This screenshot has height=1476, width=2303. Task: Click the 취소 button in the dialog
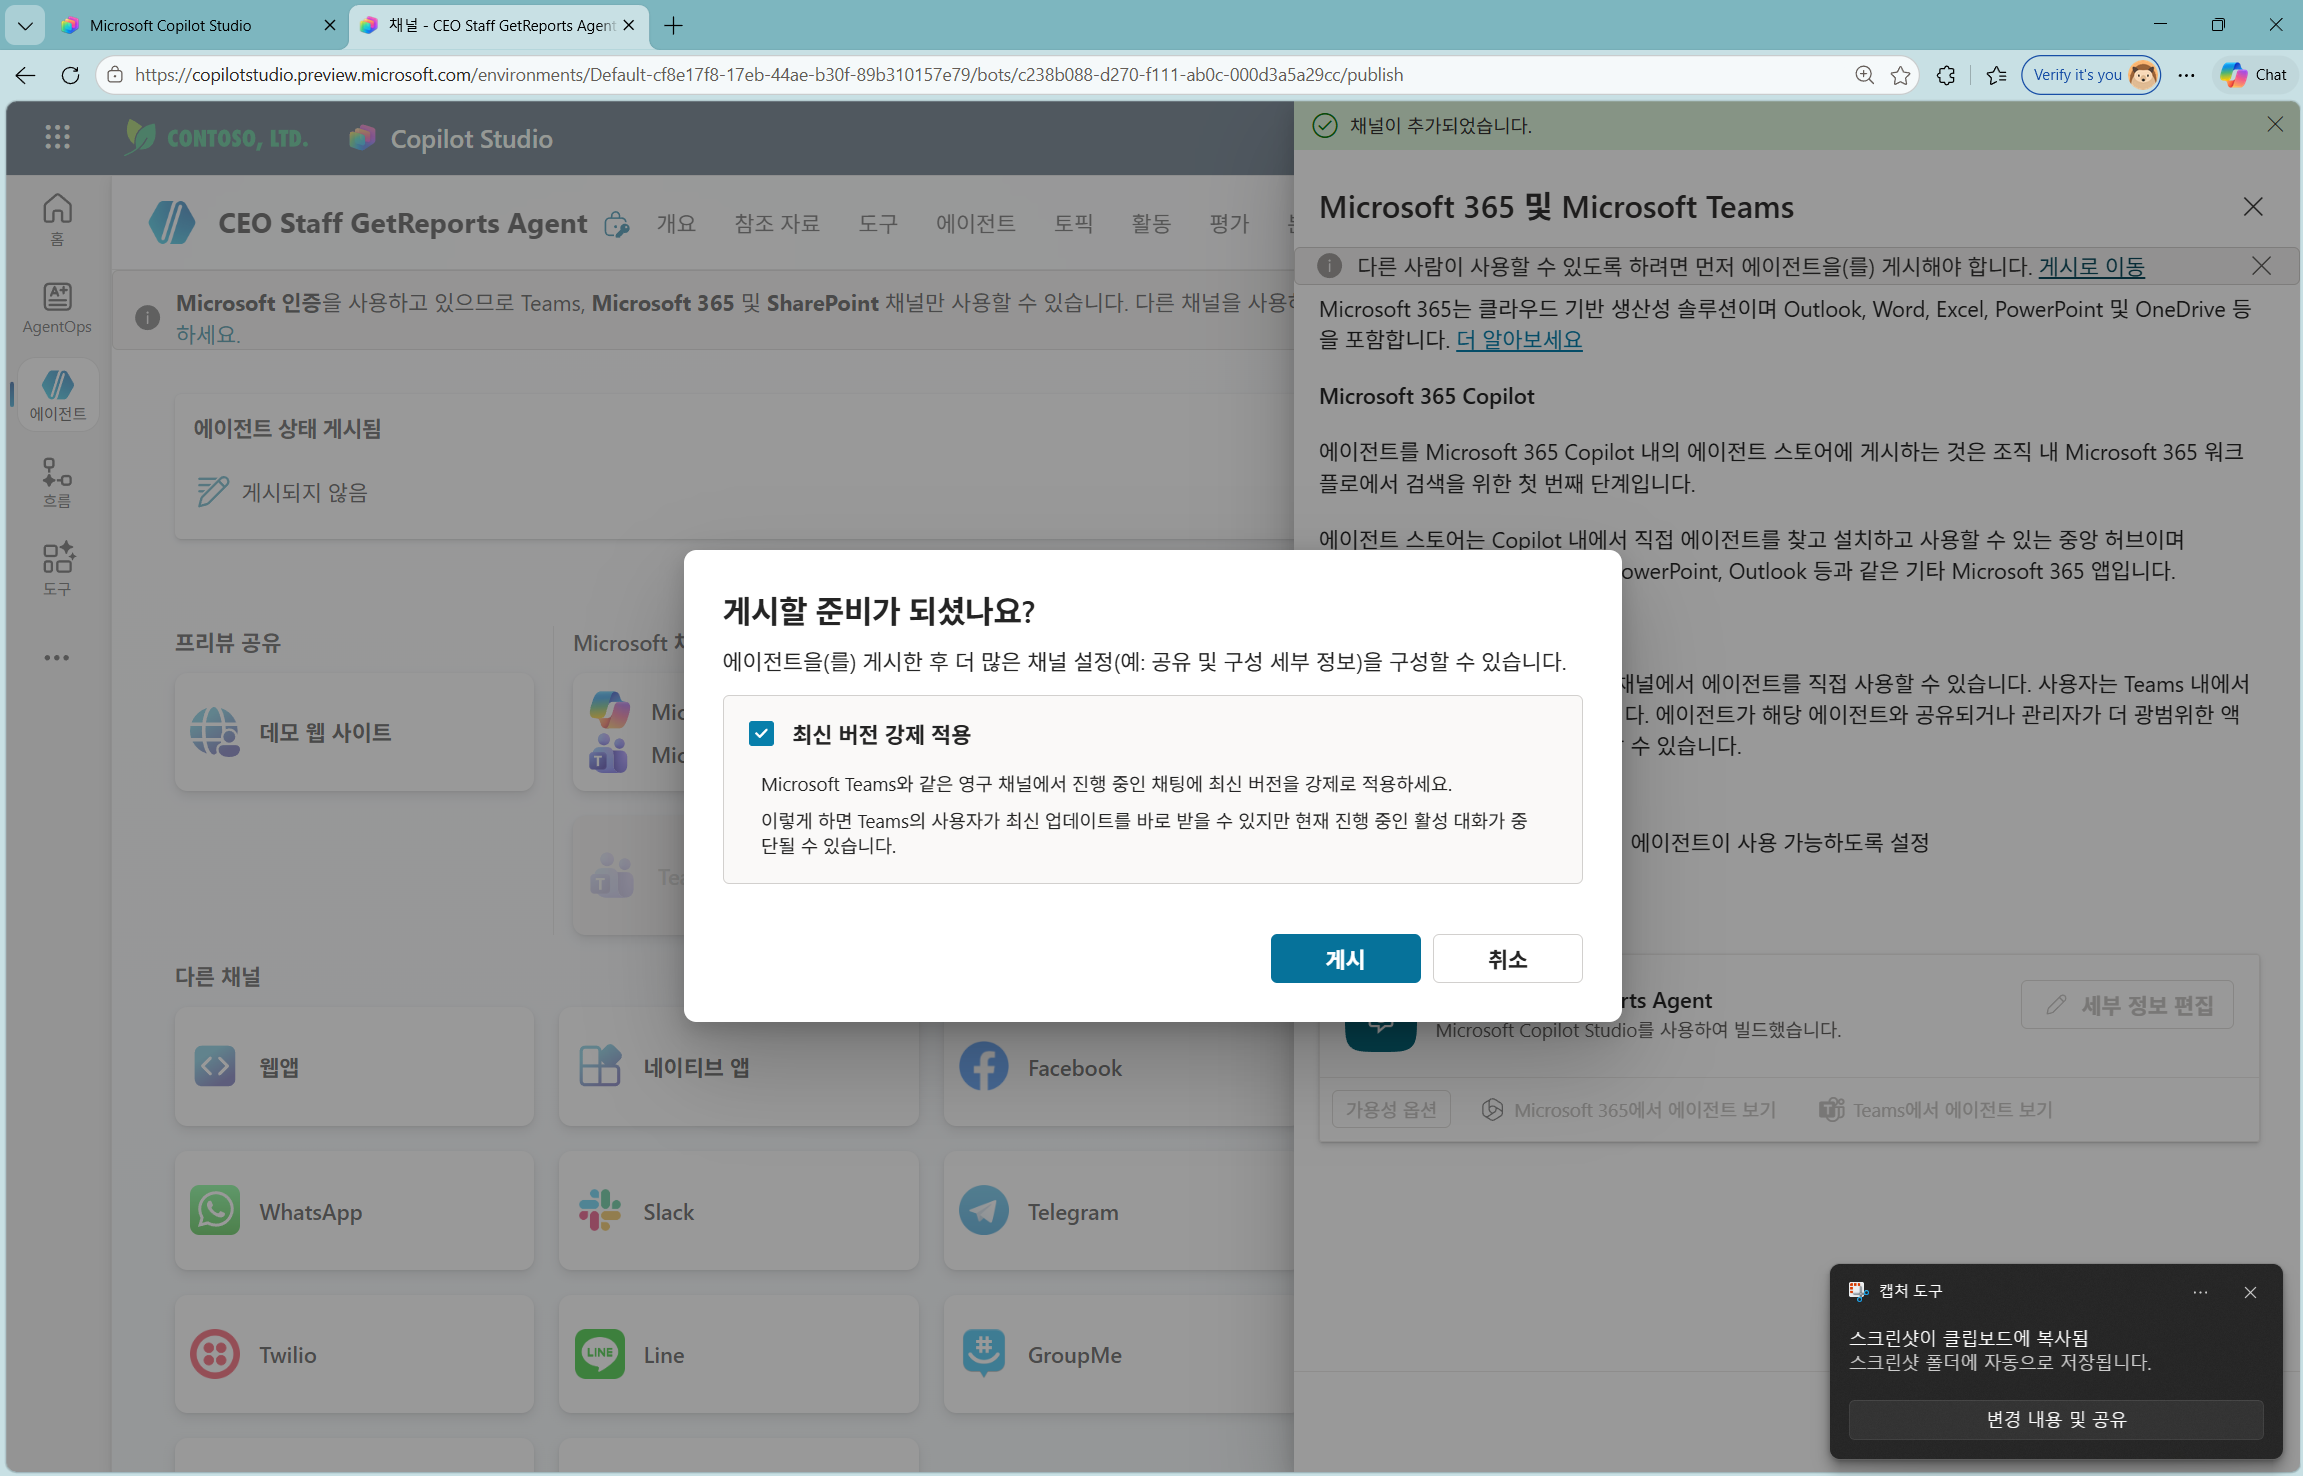[1507, 959]
